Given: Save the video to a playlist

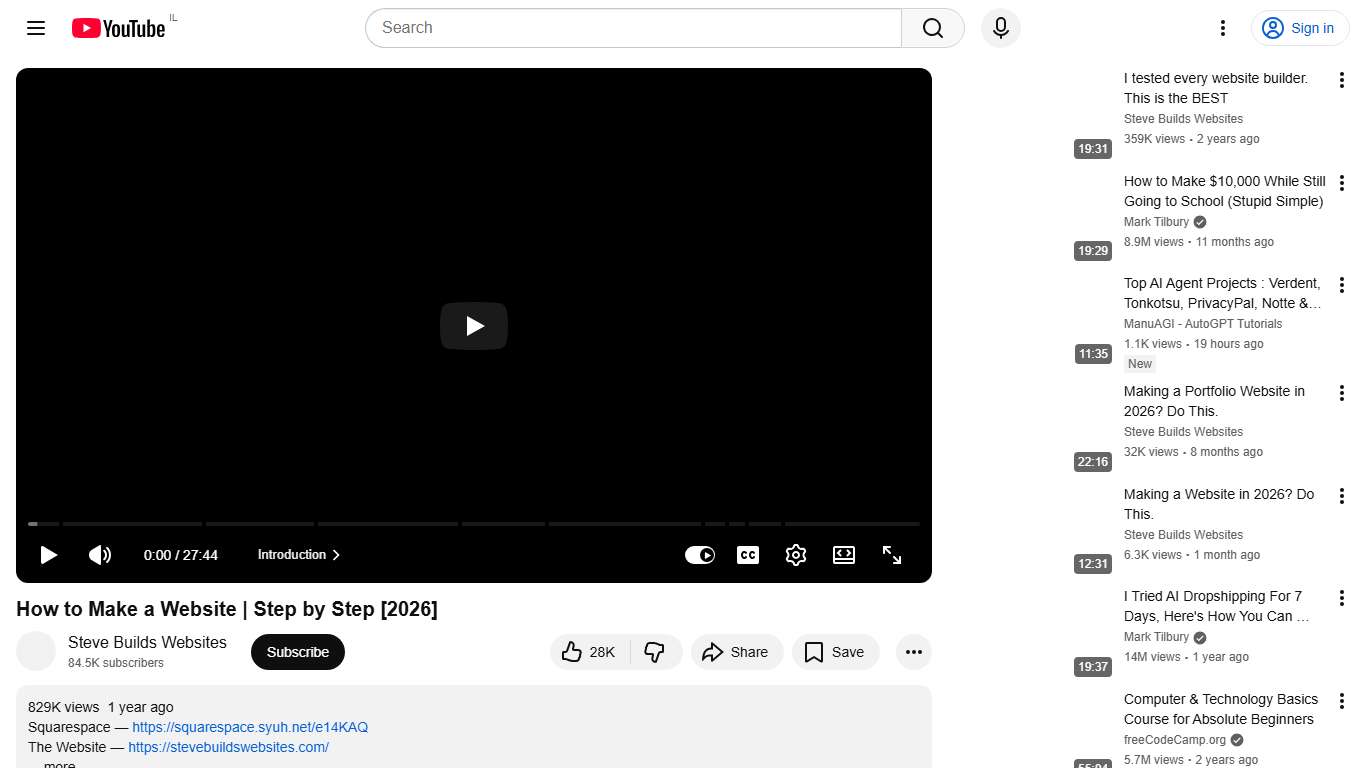Looking at the screenshot, I should [835, 652].
